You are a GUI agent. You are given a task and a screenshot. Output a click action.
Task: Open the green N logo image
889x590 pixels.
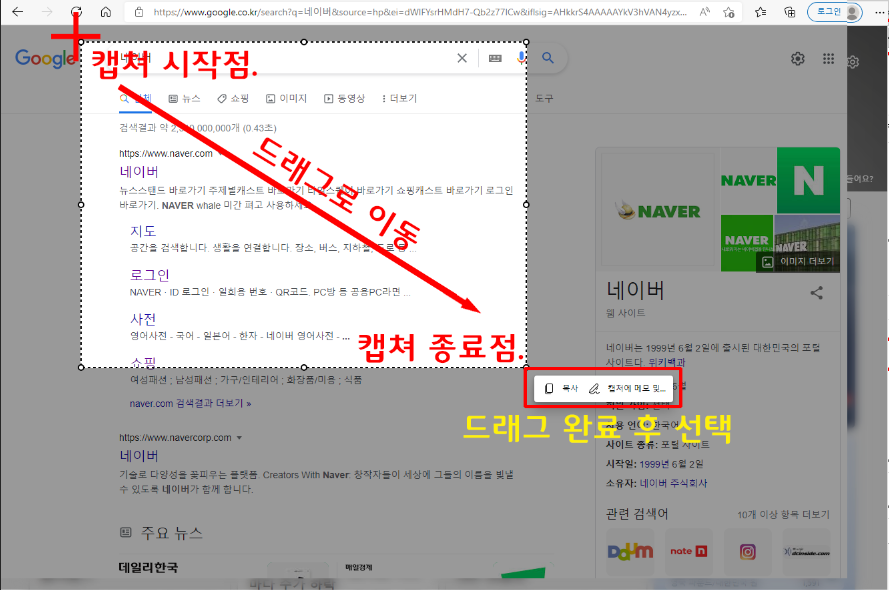pos(808,180)
